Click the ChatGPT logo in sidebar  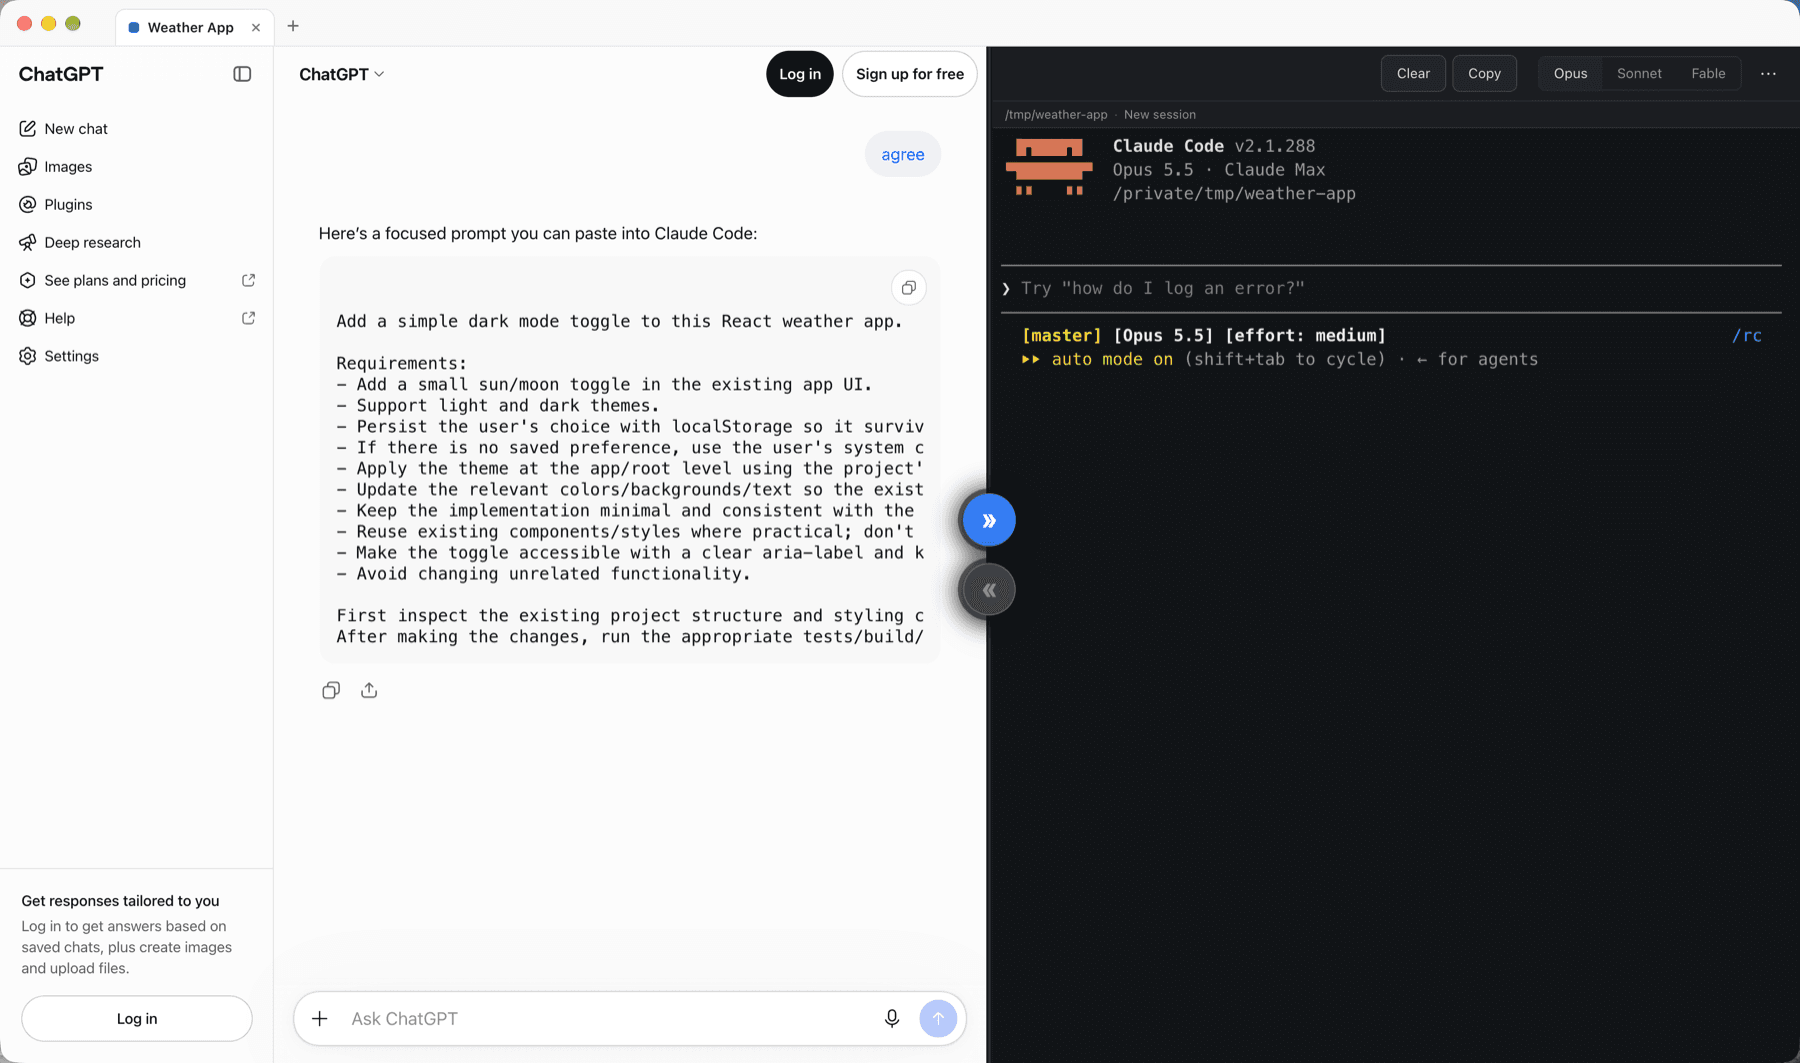coord(61,74)
